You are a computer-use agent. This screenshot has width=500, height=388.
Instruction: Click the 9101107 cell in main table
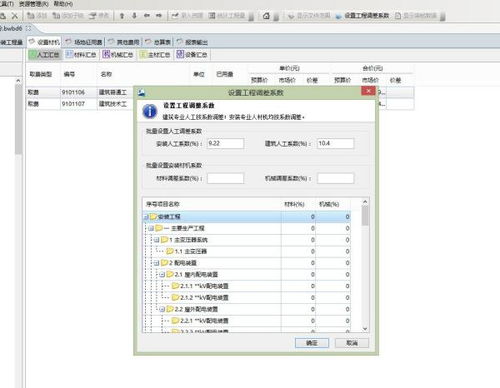pyautogui.click(x=78, y=104)
